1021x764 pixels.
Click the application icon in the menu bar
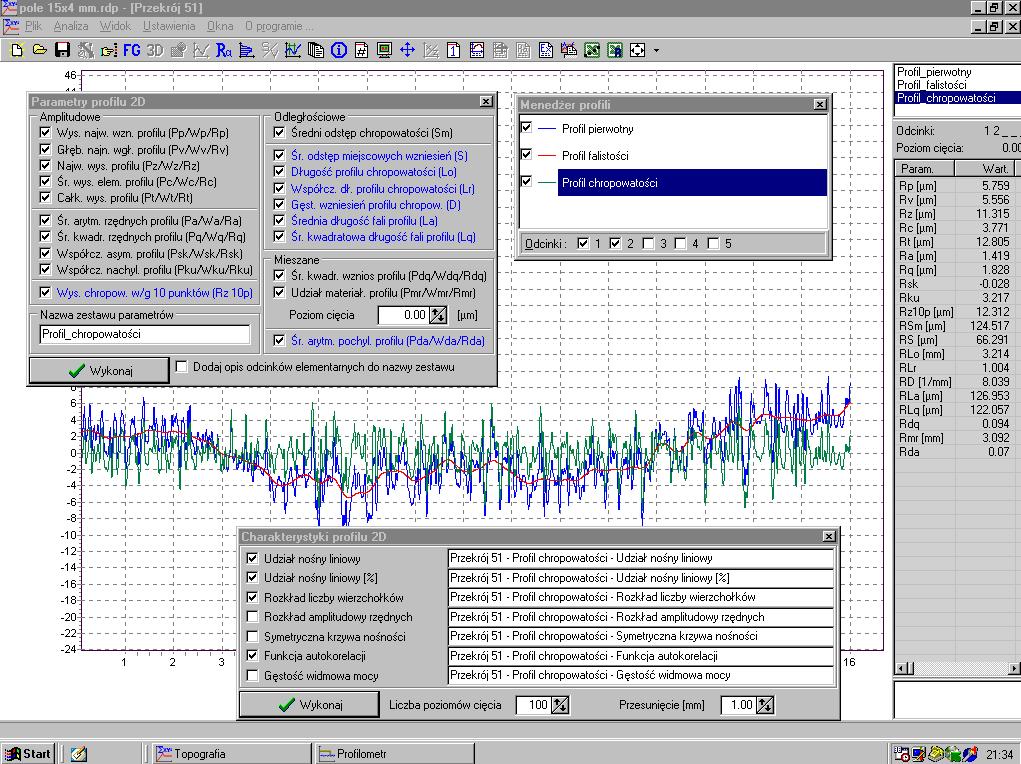(x=10, y=26)
